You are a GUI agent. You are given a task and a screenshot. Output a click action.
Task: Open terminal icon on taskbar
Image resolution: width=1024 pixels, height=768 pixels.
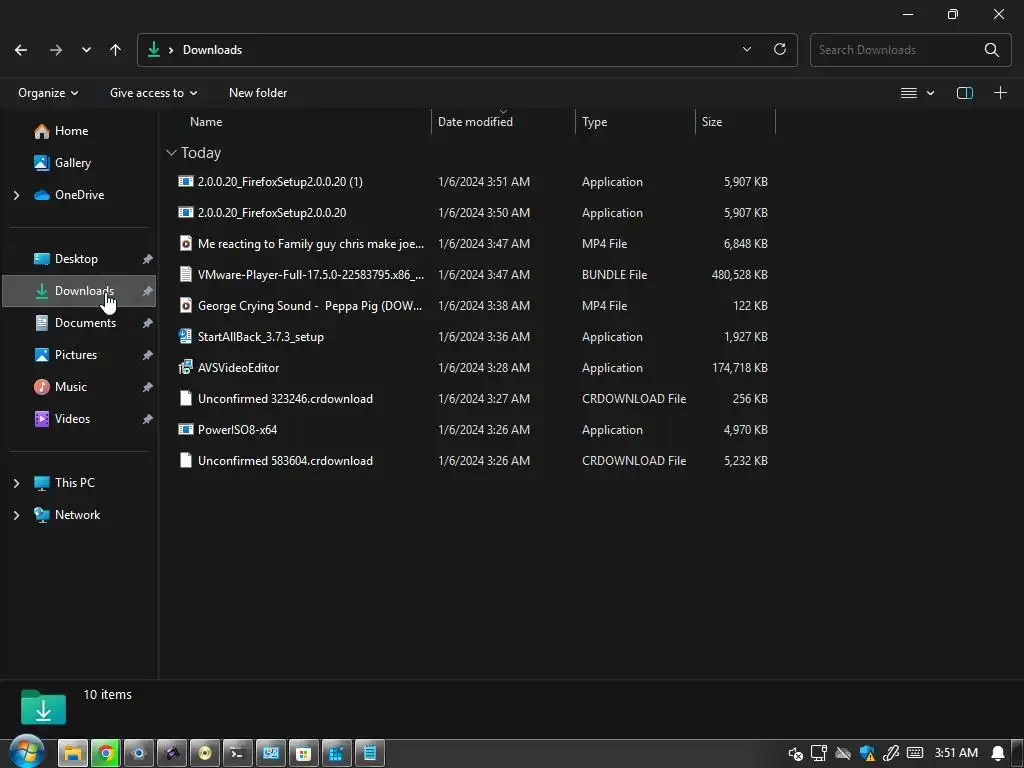tap(238, 754)
